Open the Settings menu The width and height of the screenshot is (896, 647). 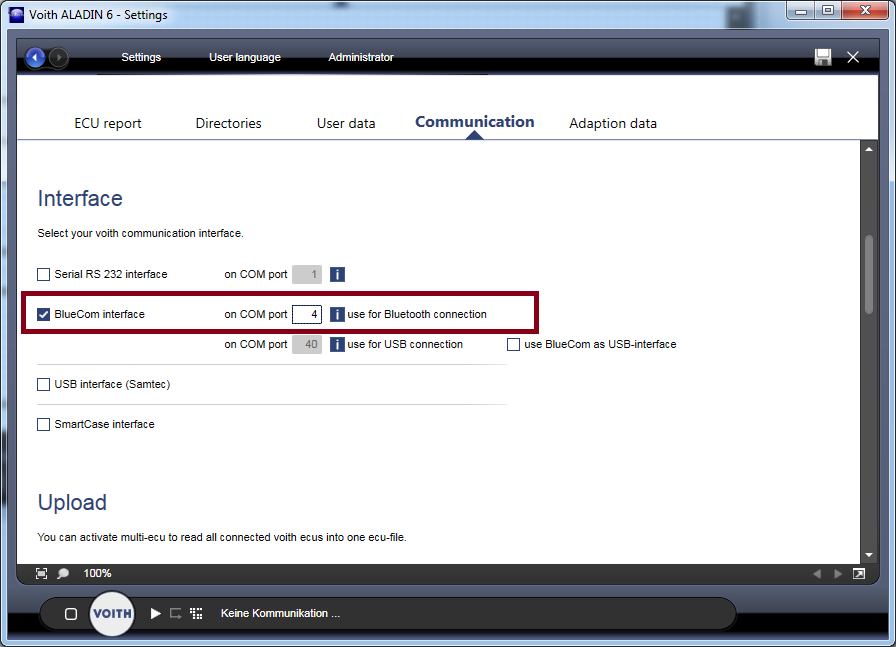point(141,57)
